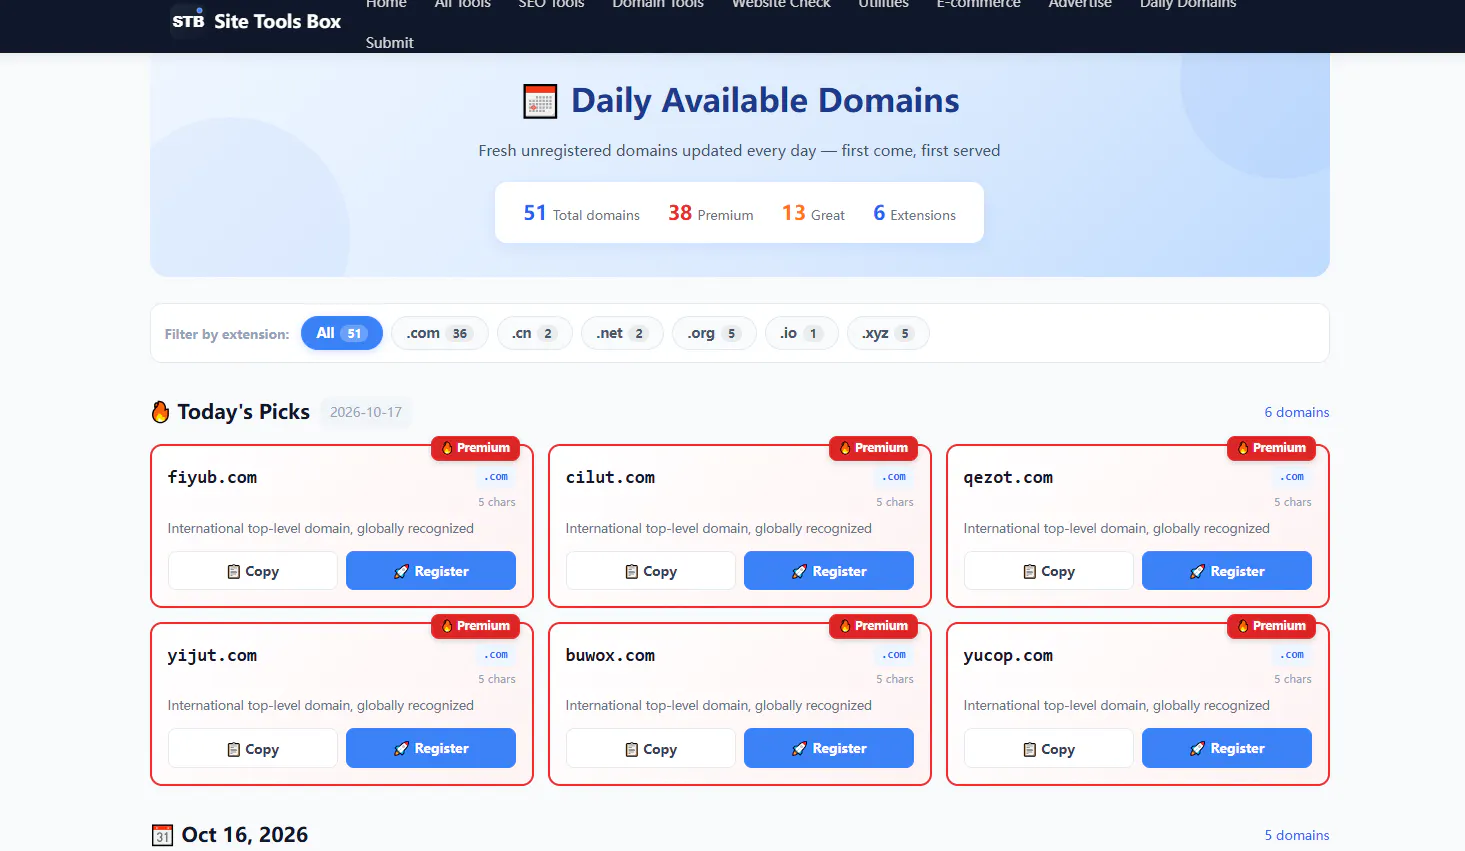Copy the yucop.com domain

tap(1049, 749)
